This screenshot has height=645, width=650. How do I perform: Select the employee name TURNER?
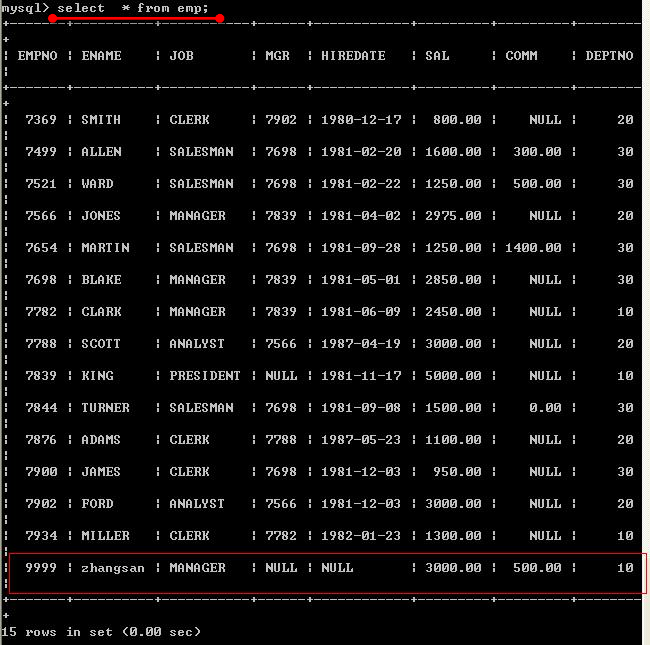[x=105, y=408]
